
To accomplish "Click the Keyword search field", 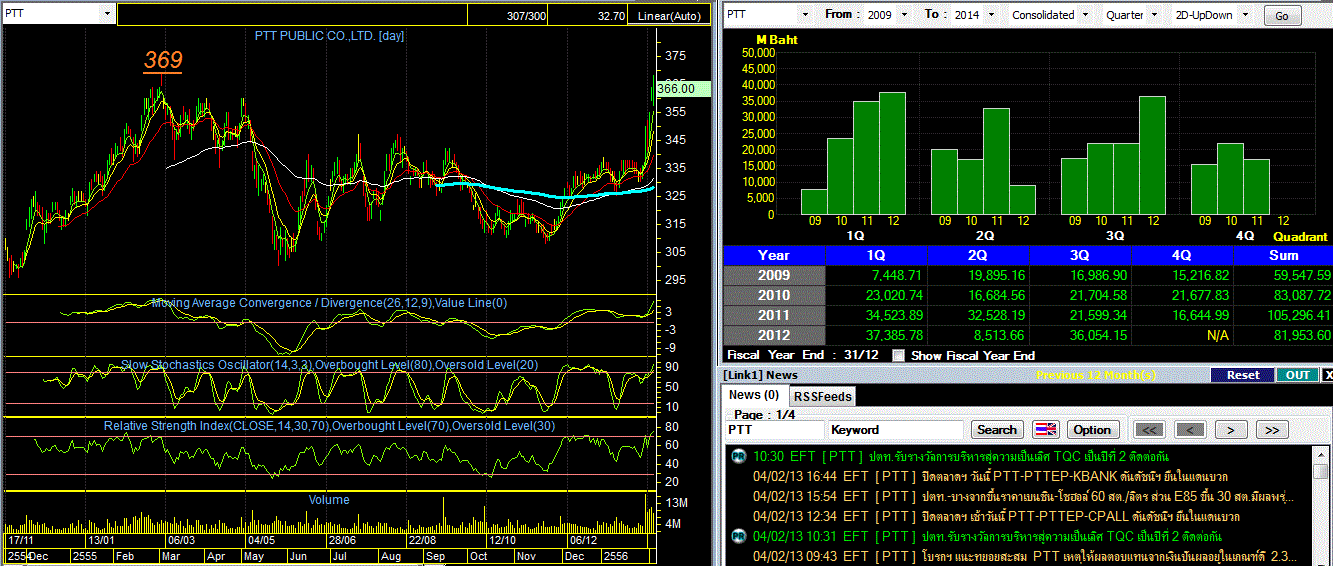I will coord(896,430).
